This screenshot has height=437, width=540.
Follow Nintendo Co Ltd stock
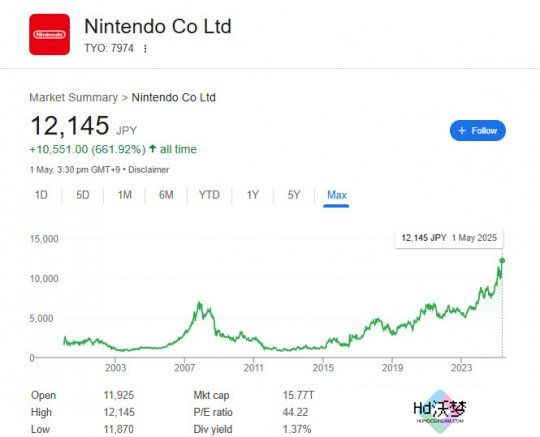478,131
